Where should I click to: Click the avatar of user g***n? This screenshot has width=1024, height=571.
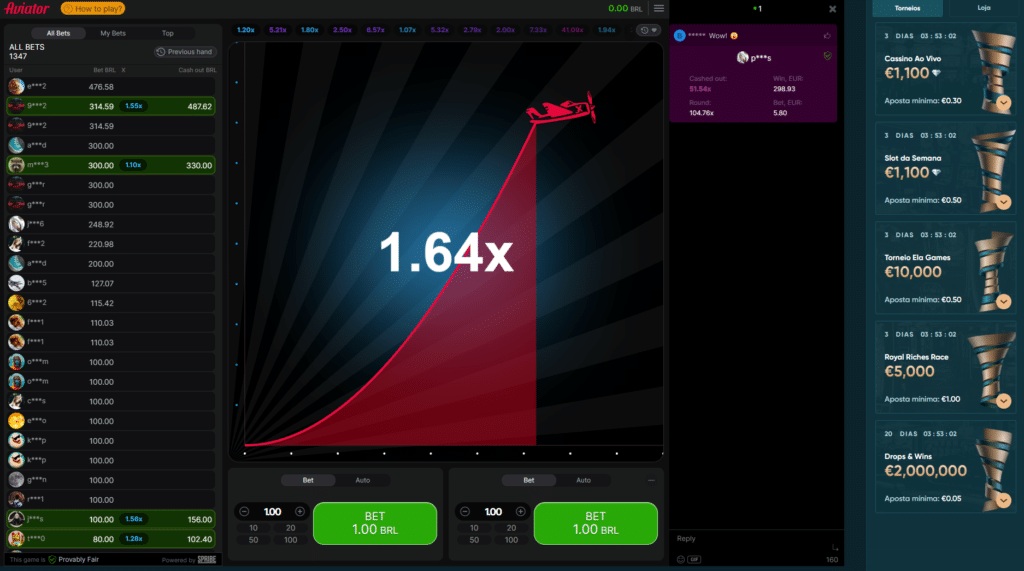point(16,480)
